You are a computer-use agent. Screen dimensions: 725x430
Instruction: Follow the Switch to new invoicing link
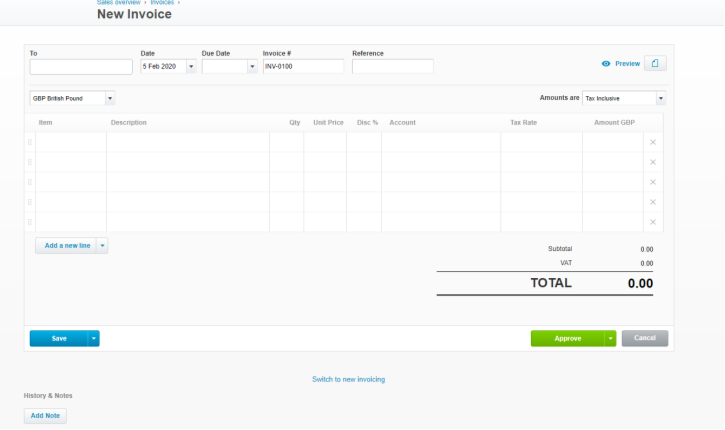[348, 379]
